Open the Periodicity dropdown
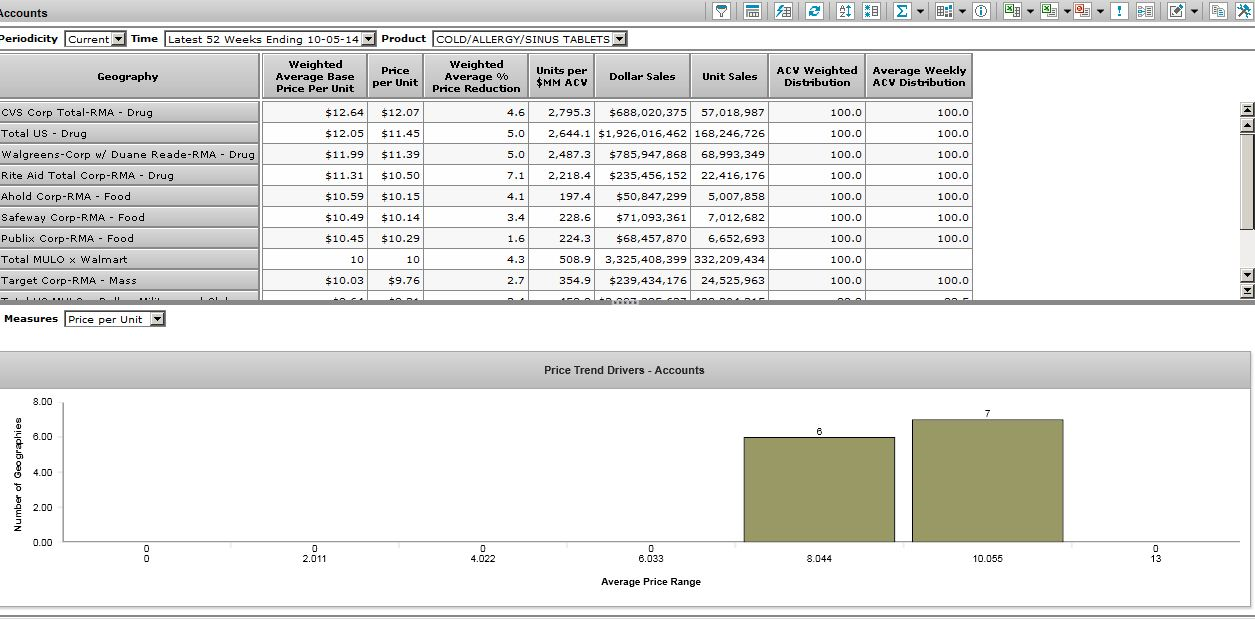This screenshot has height=619, width=1255. [x=119, y=39]
